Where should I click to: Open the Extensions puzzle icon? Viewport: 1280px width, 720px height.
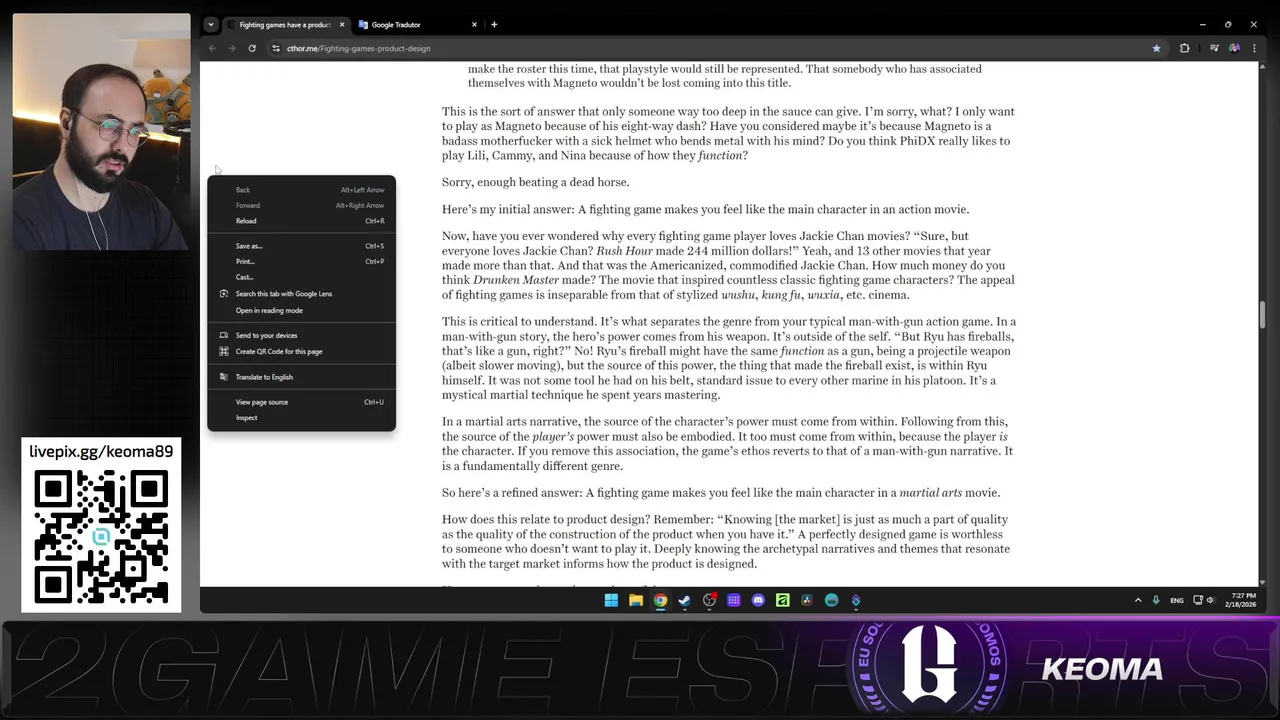1185,48
